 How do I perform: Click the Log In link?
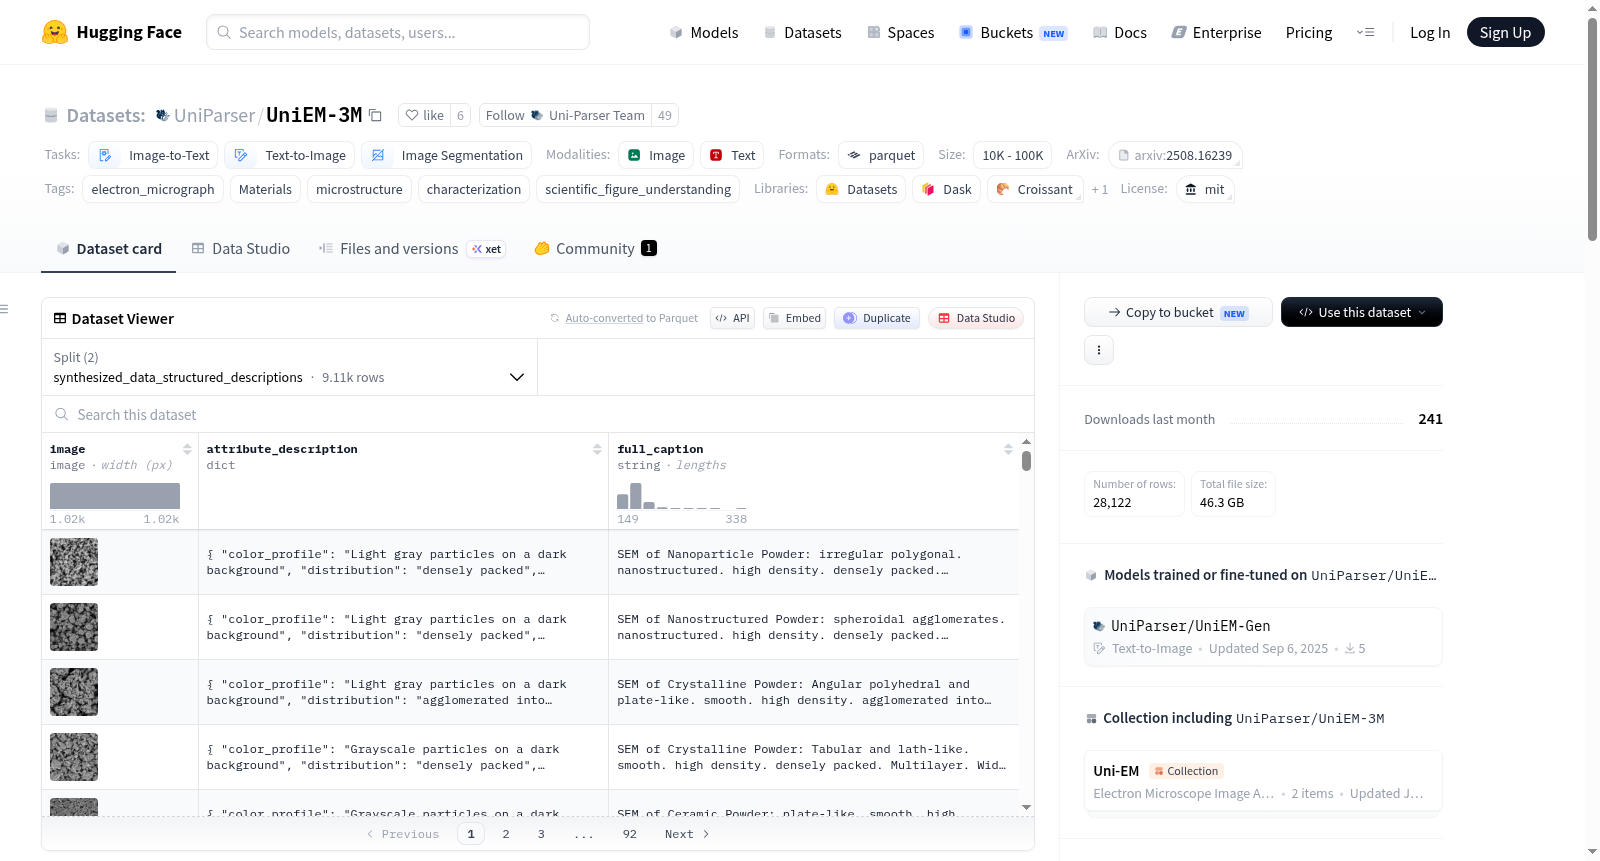click(1430, 33)
